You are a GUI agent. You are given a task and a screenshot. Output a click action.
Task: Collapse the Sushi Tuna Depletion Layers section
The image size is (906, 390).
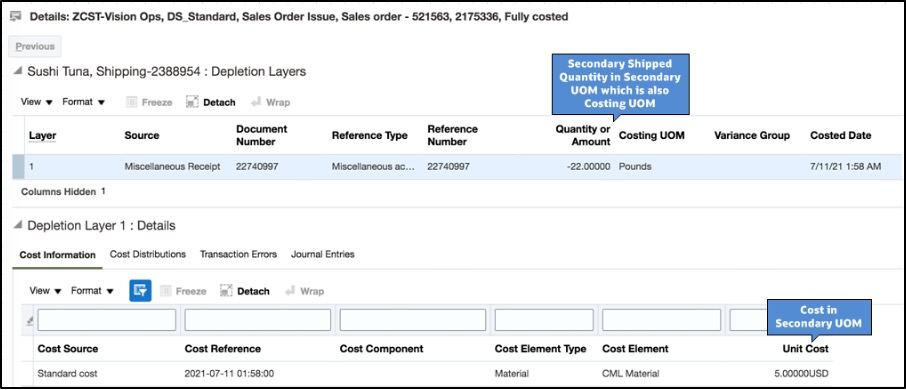point(18,72)
